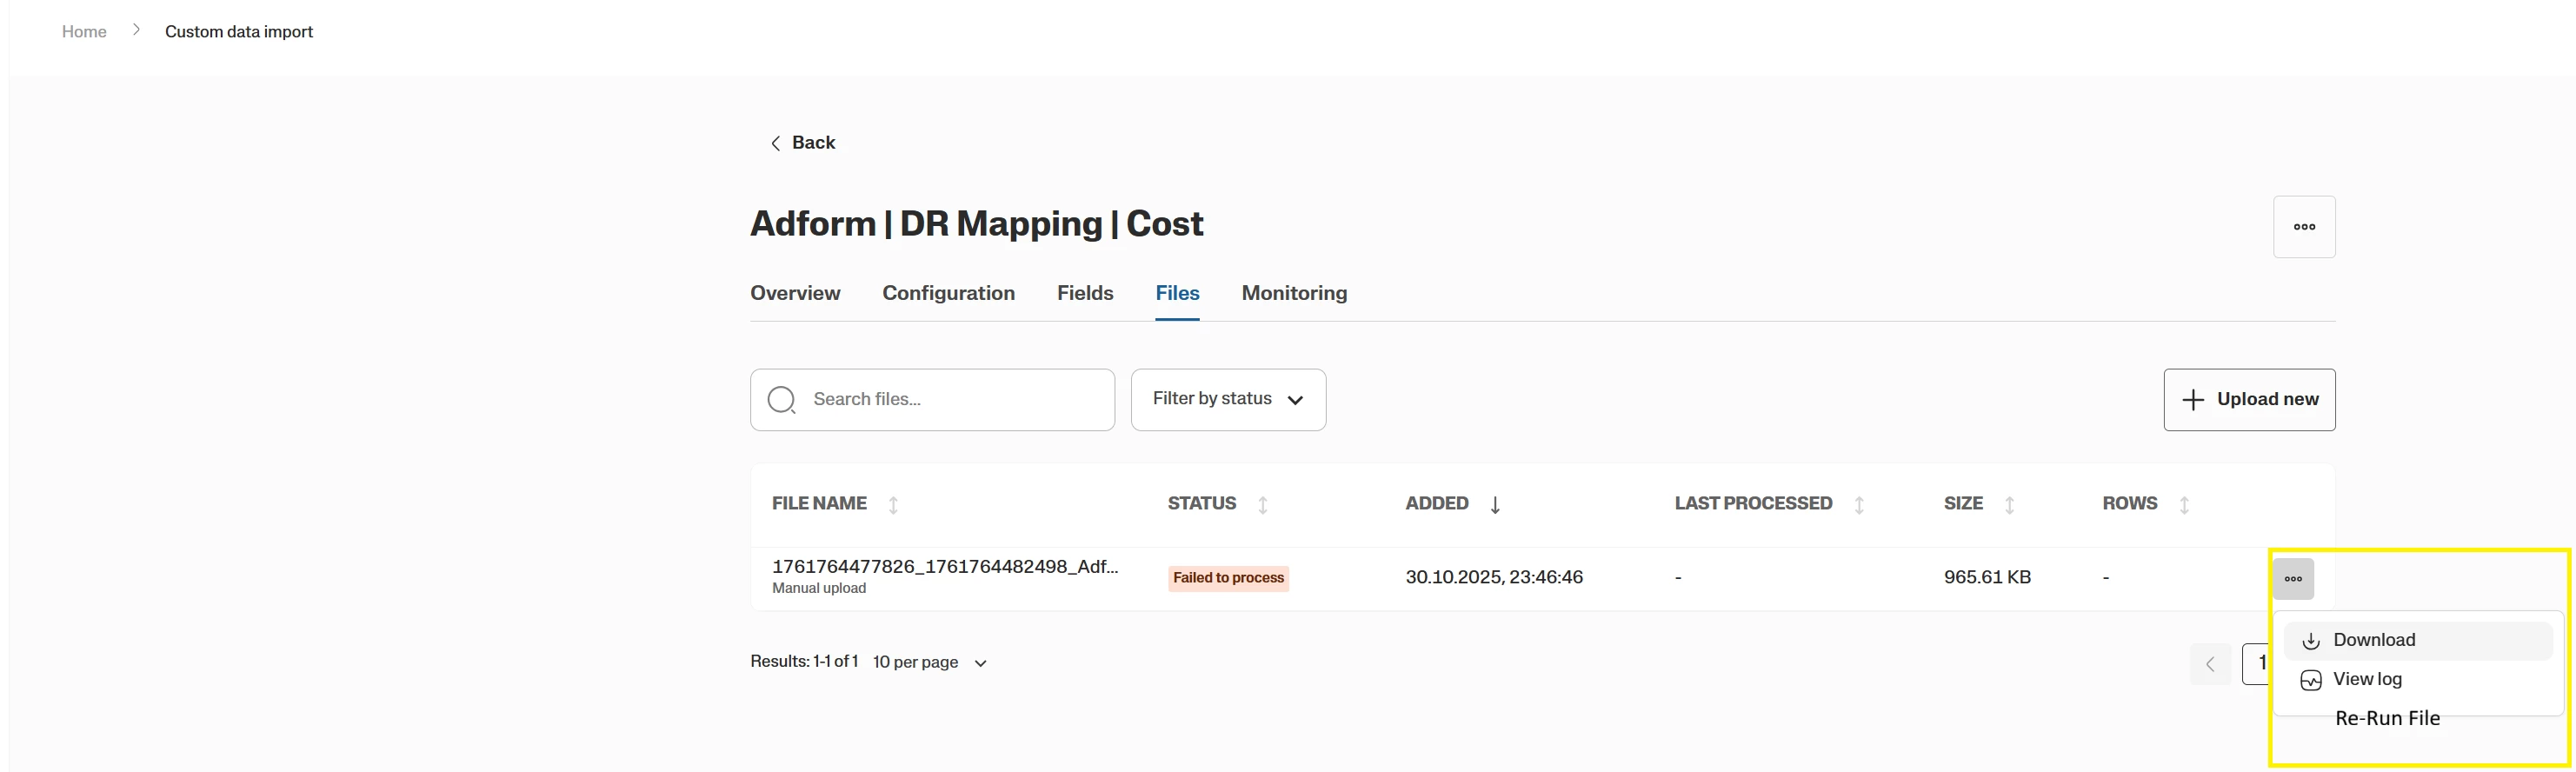Screen dimensions: 2576x772
Task: Open the Configuration tab
Action: pyautogui.click(x=948, y=293)
